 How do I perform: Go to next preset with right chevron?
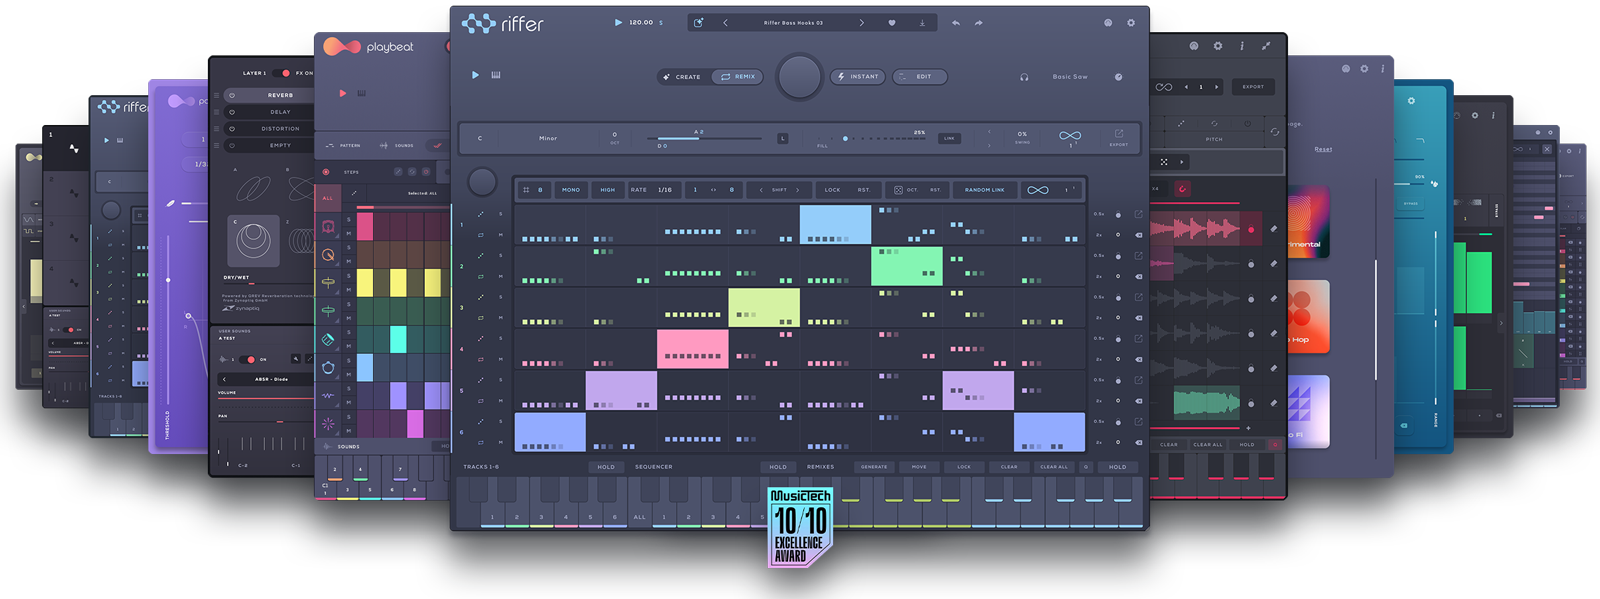[x=861, y=23]
